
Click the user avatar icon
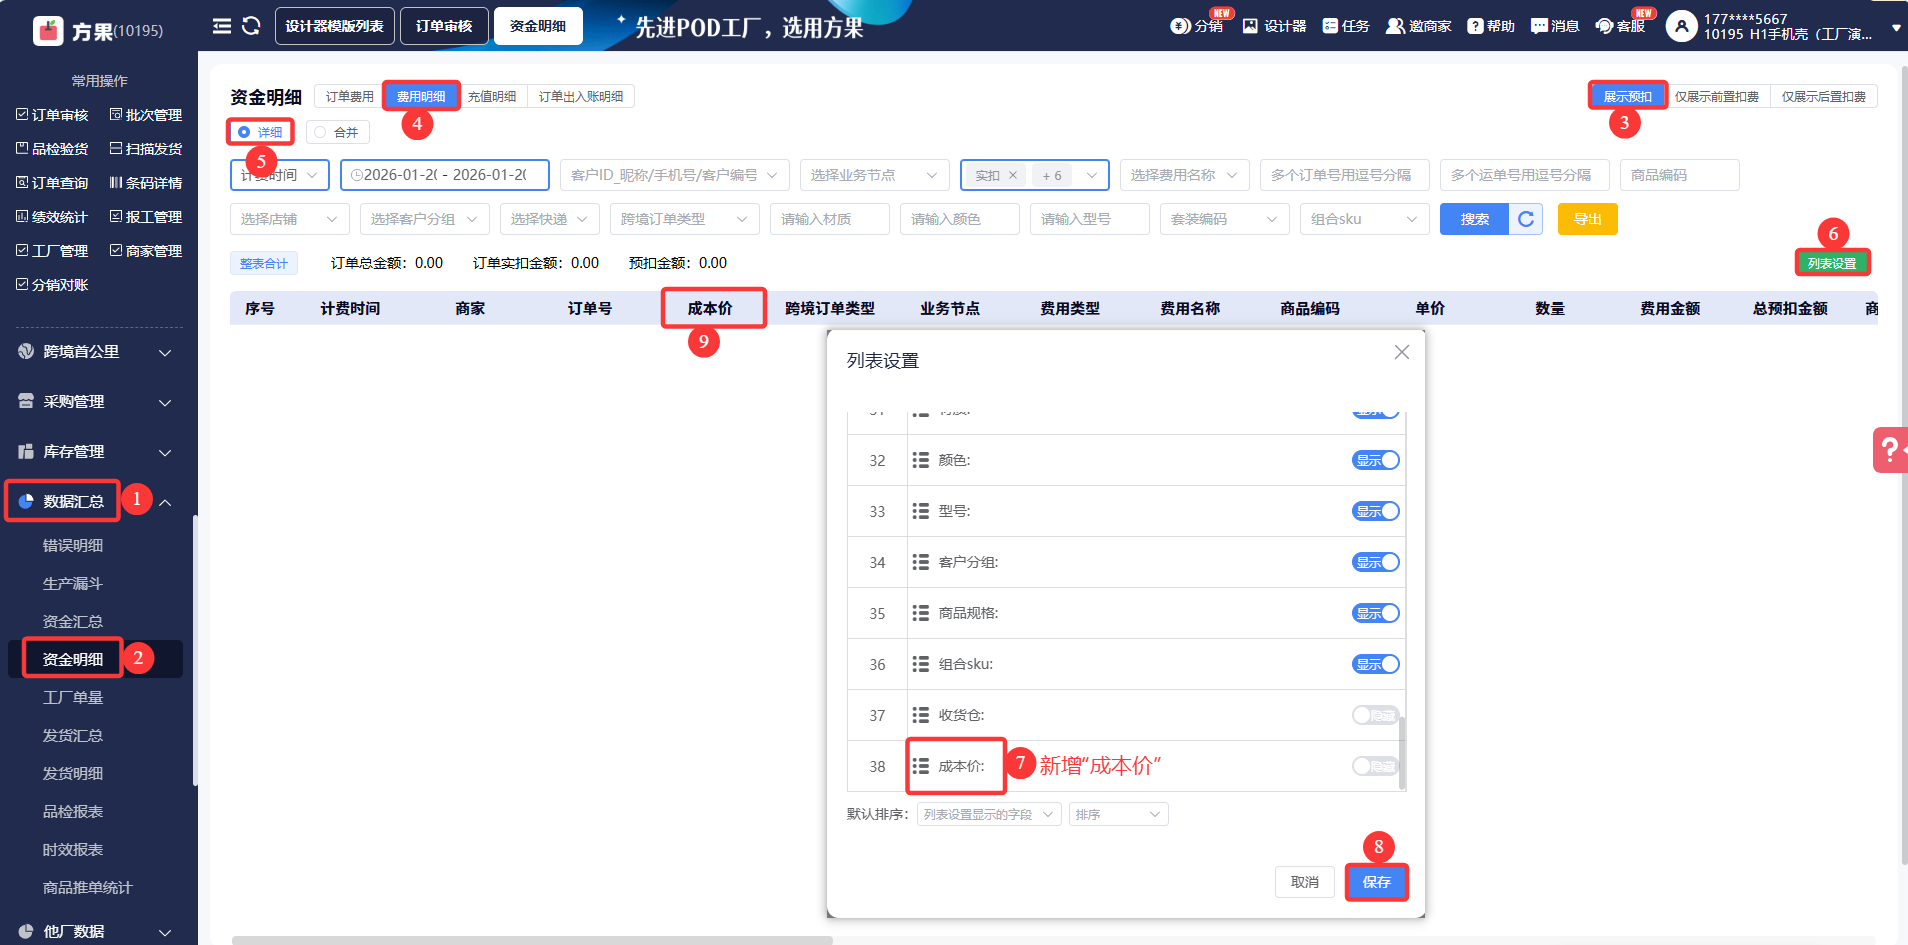(1681, 26)
